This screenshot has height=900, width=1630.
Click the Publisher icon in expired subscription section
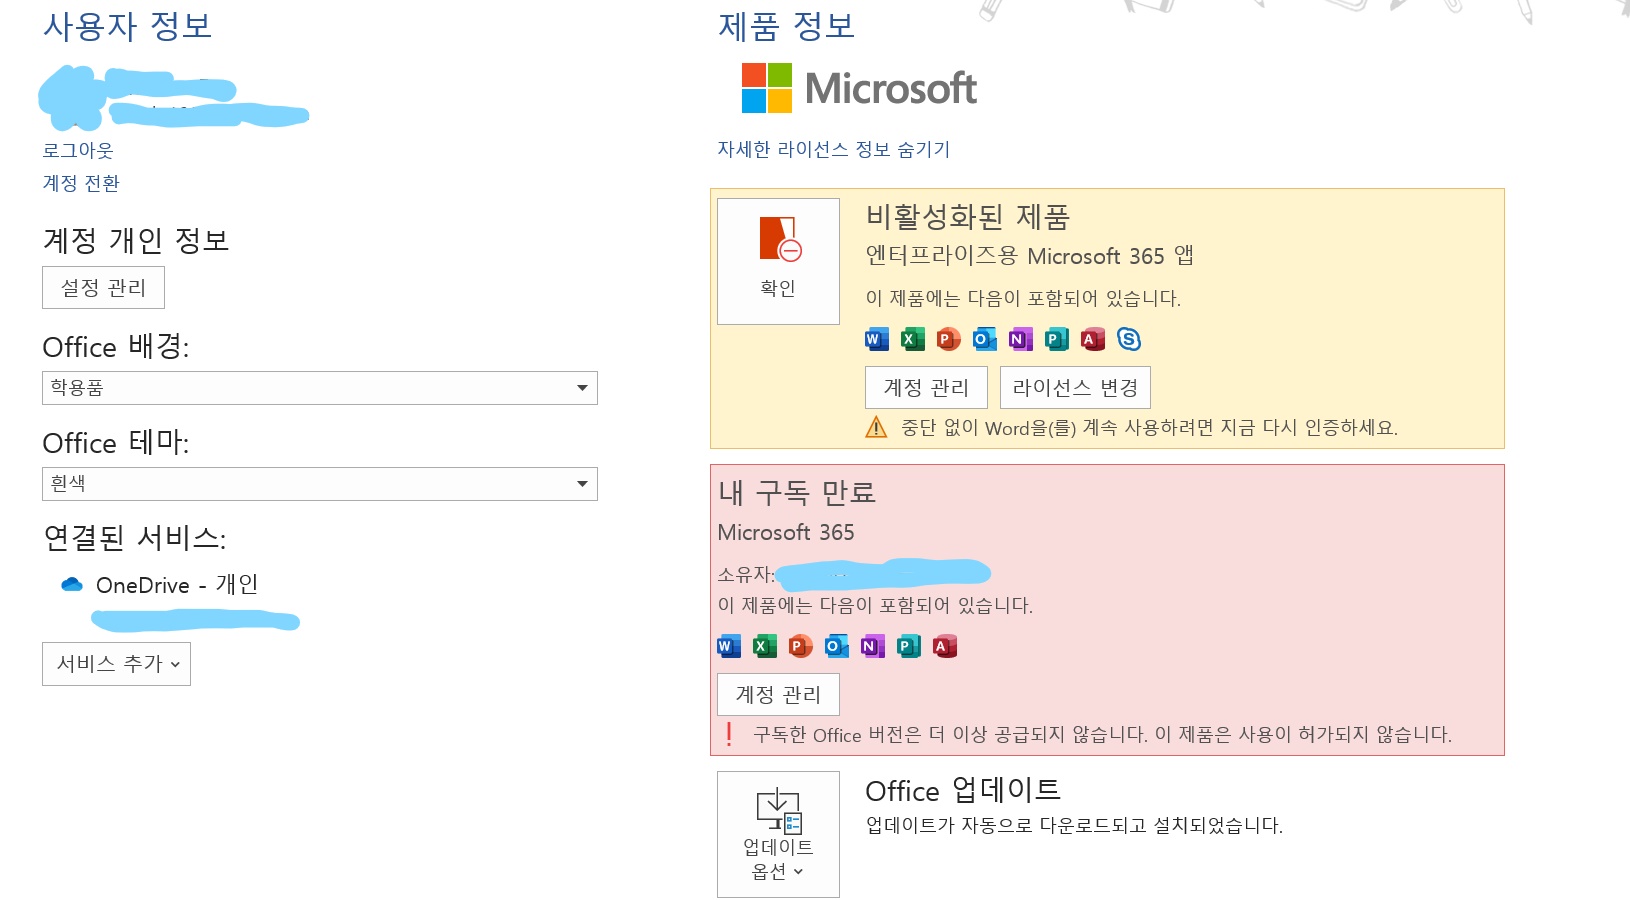tap(909, 646)
